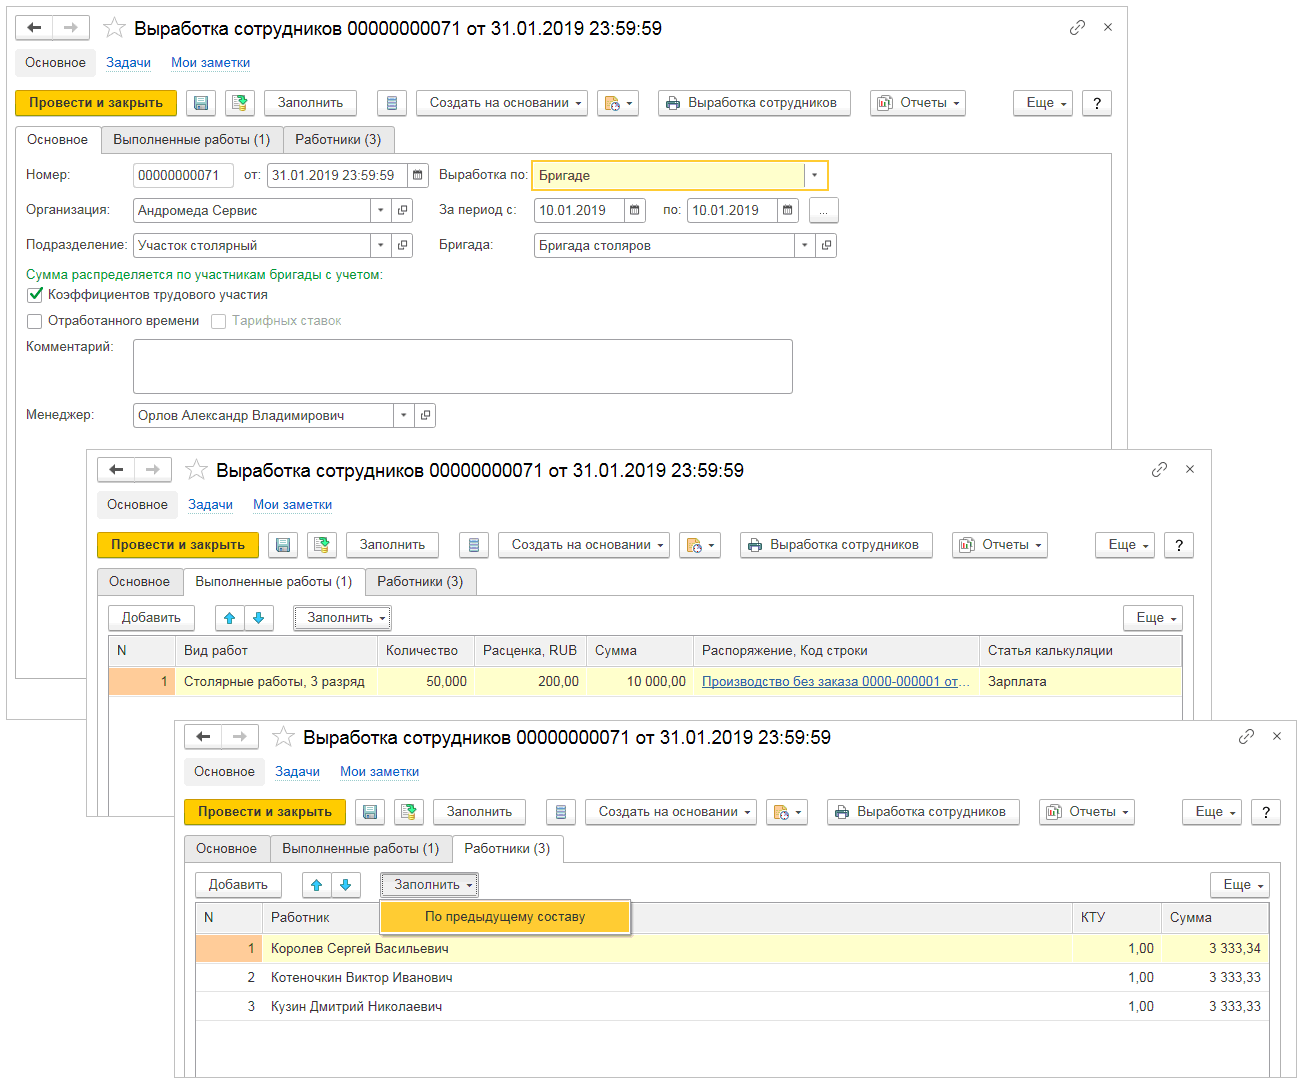Choose По предыдущему составу menu option
The height and width of the screenshot is (1082, 1303).
pyautogui.click(x=504, y=917)
